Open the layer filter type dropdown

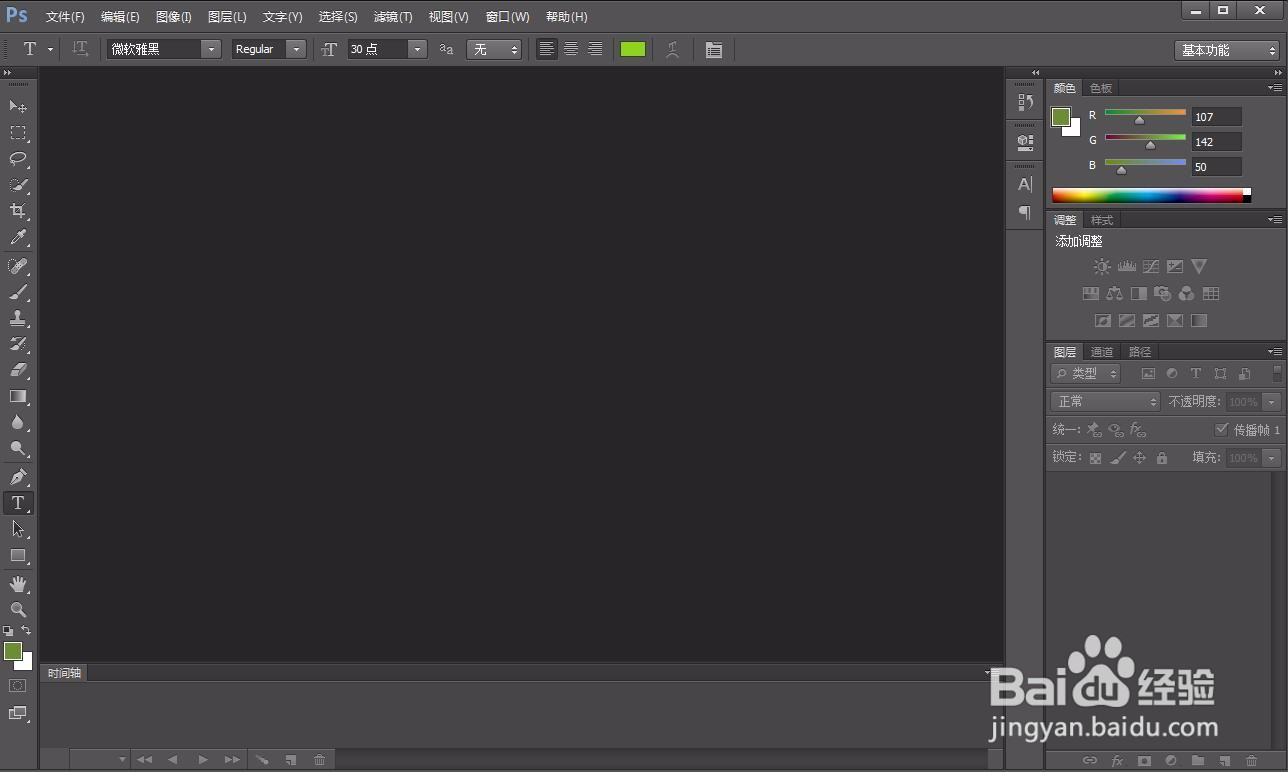point(1085,373)
